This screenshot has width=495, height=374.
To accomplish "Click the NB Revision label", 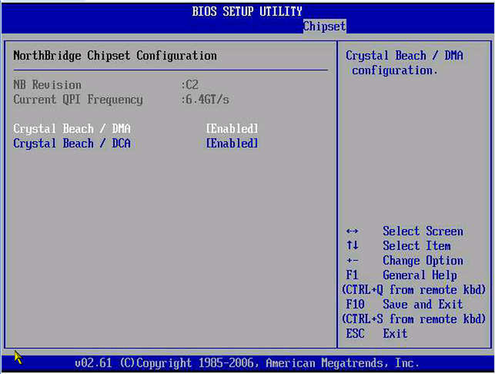I will pos(47,85).
